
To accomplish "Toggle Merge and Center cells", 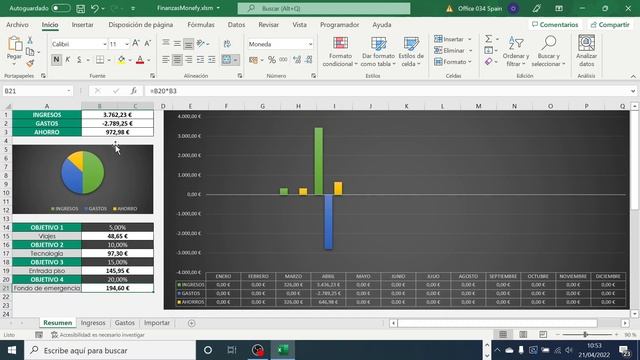I will coord(227,60).
